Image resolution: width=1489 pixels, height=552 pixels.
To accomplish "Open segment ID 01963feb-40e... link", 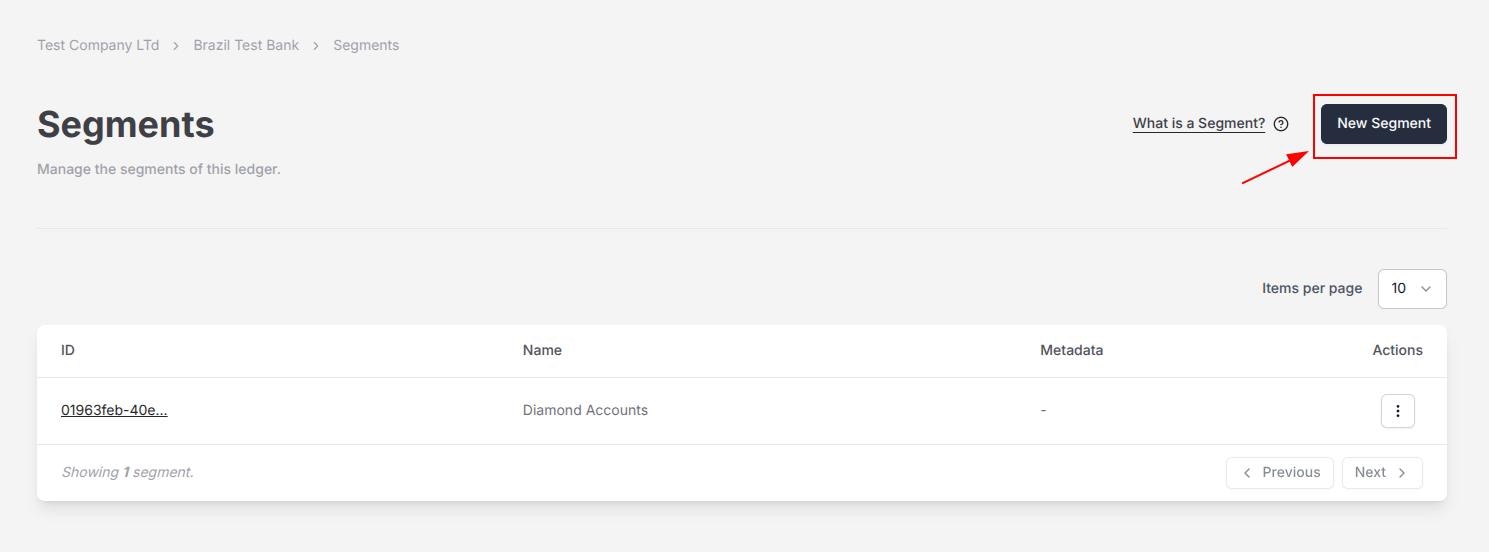I will [114, 410].
